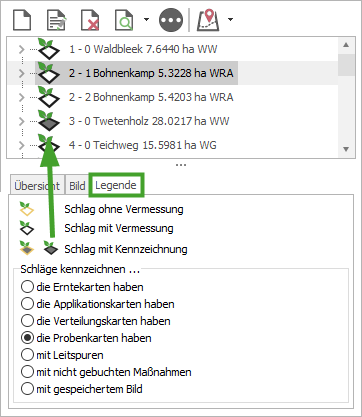
Task: Click the new blank document icon
Action: [22, 20]
